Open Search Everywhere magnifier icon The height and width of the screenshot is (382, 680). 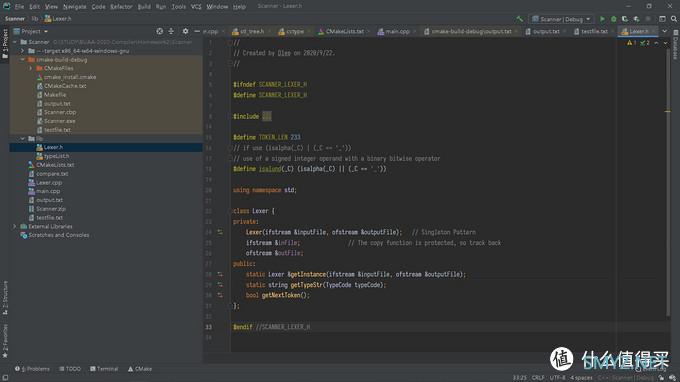click(674, 19)
